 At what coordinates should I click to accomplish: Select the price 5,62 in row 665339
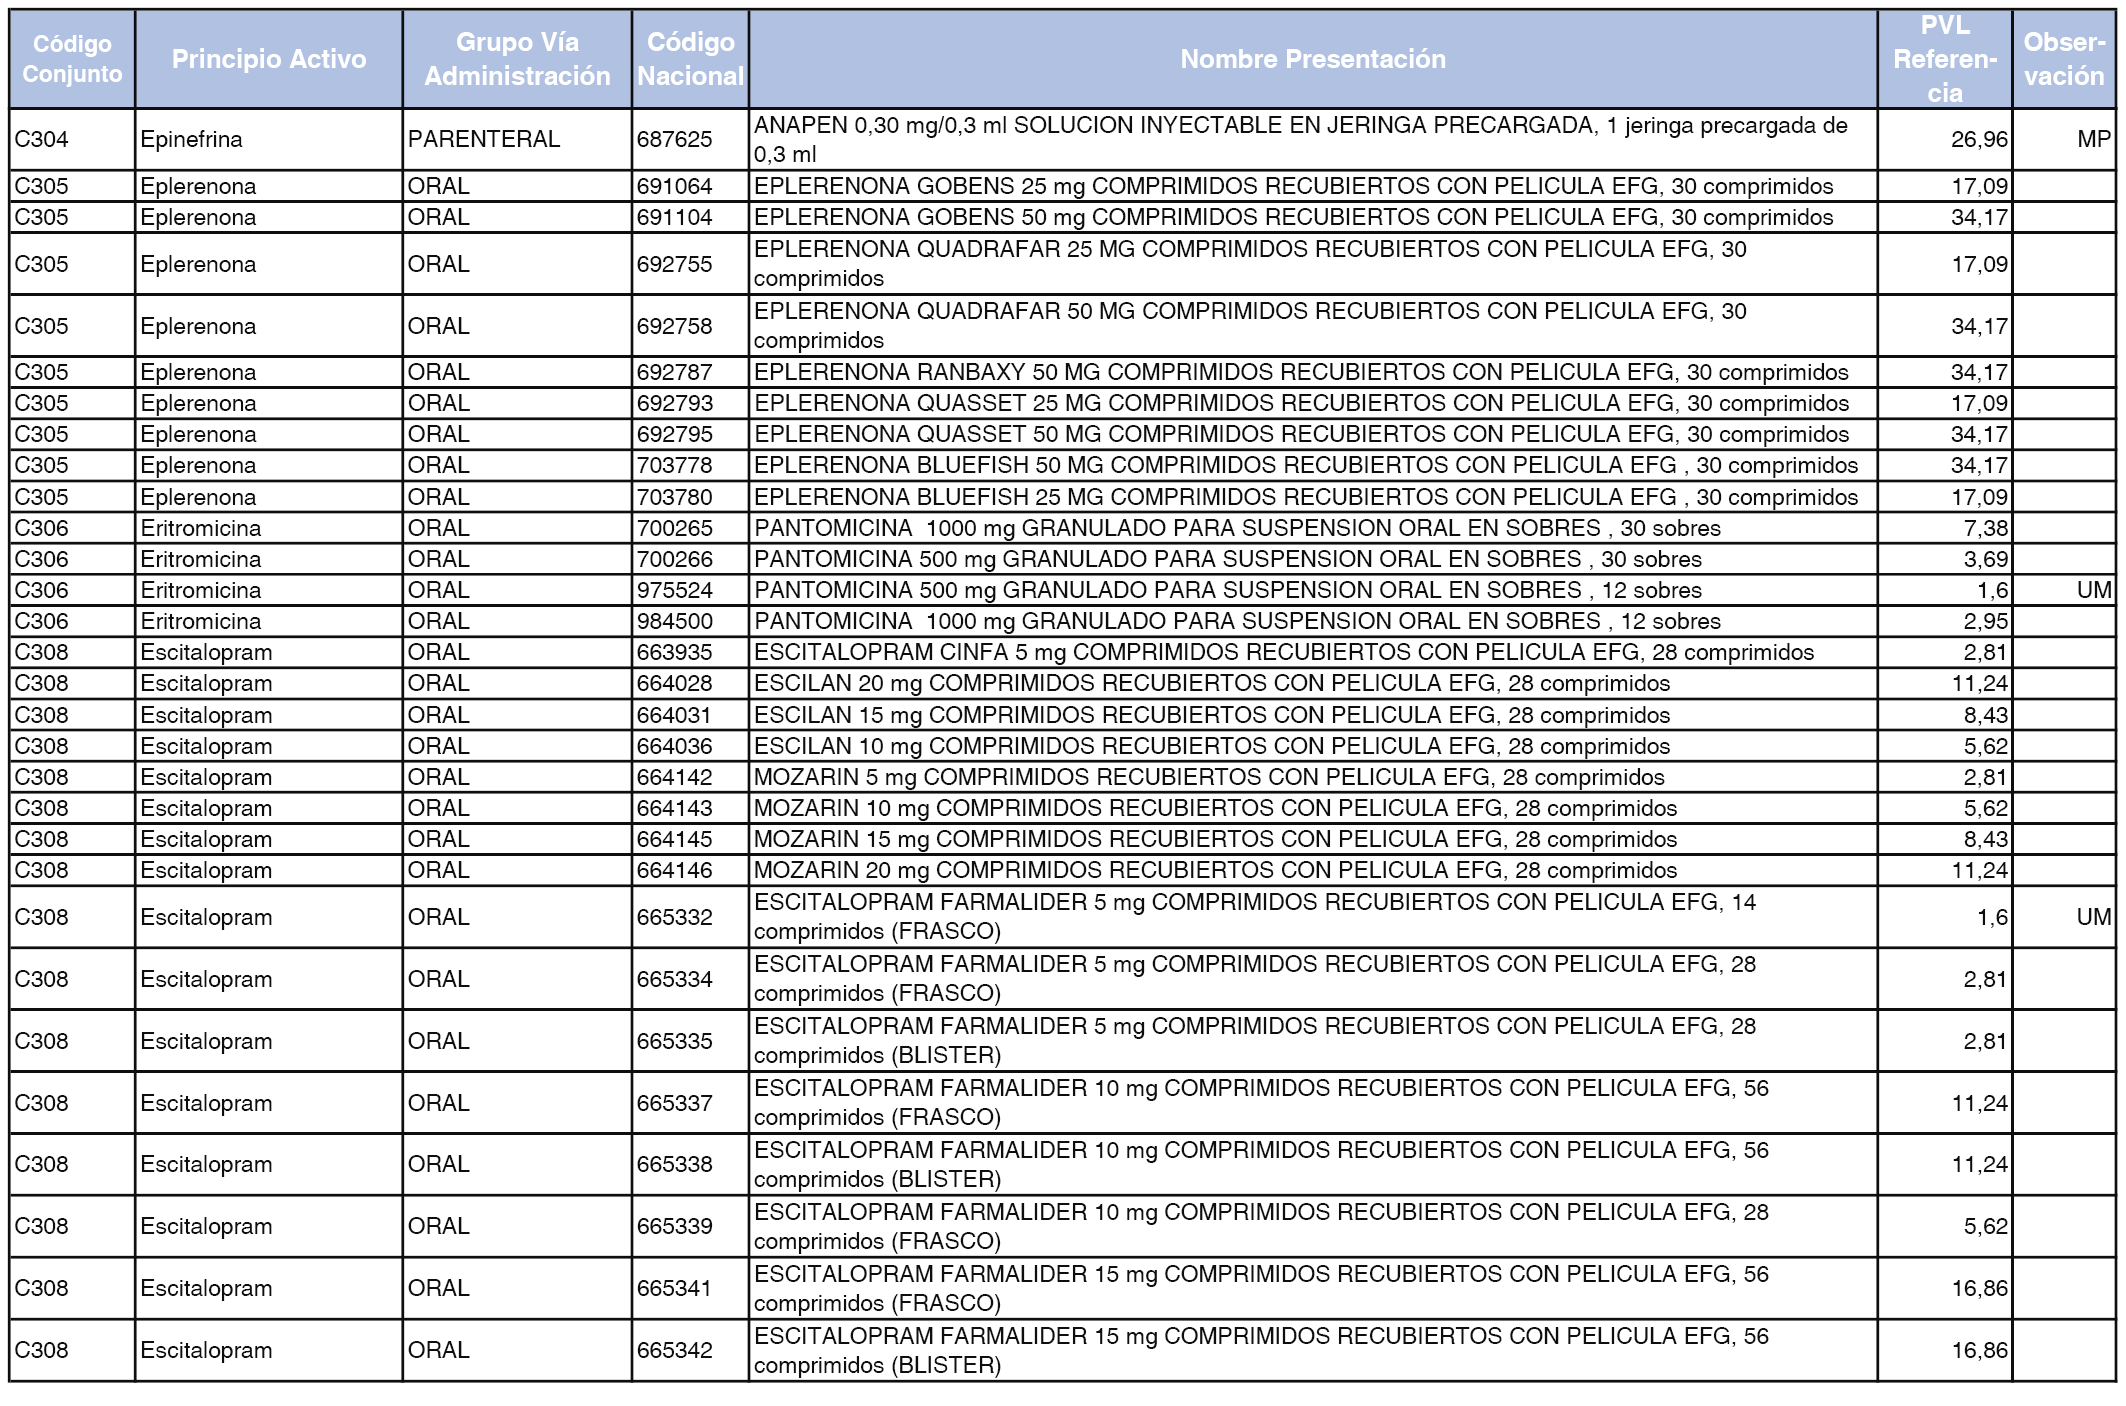[x=1945, y=1226]
